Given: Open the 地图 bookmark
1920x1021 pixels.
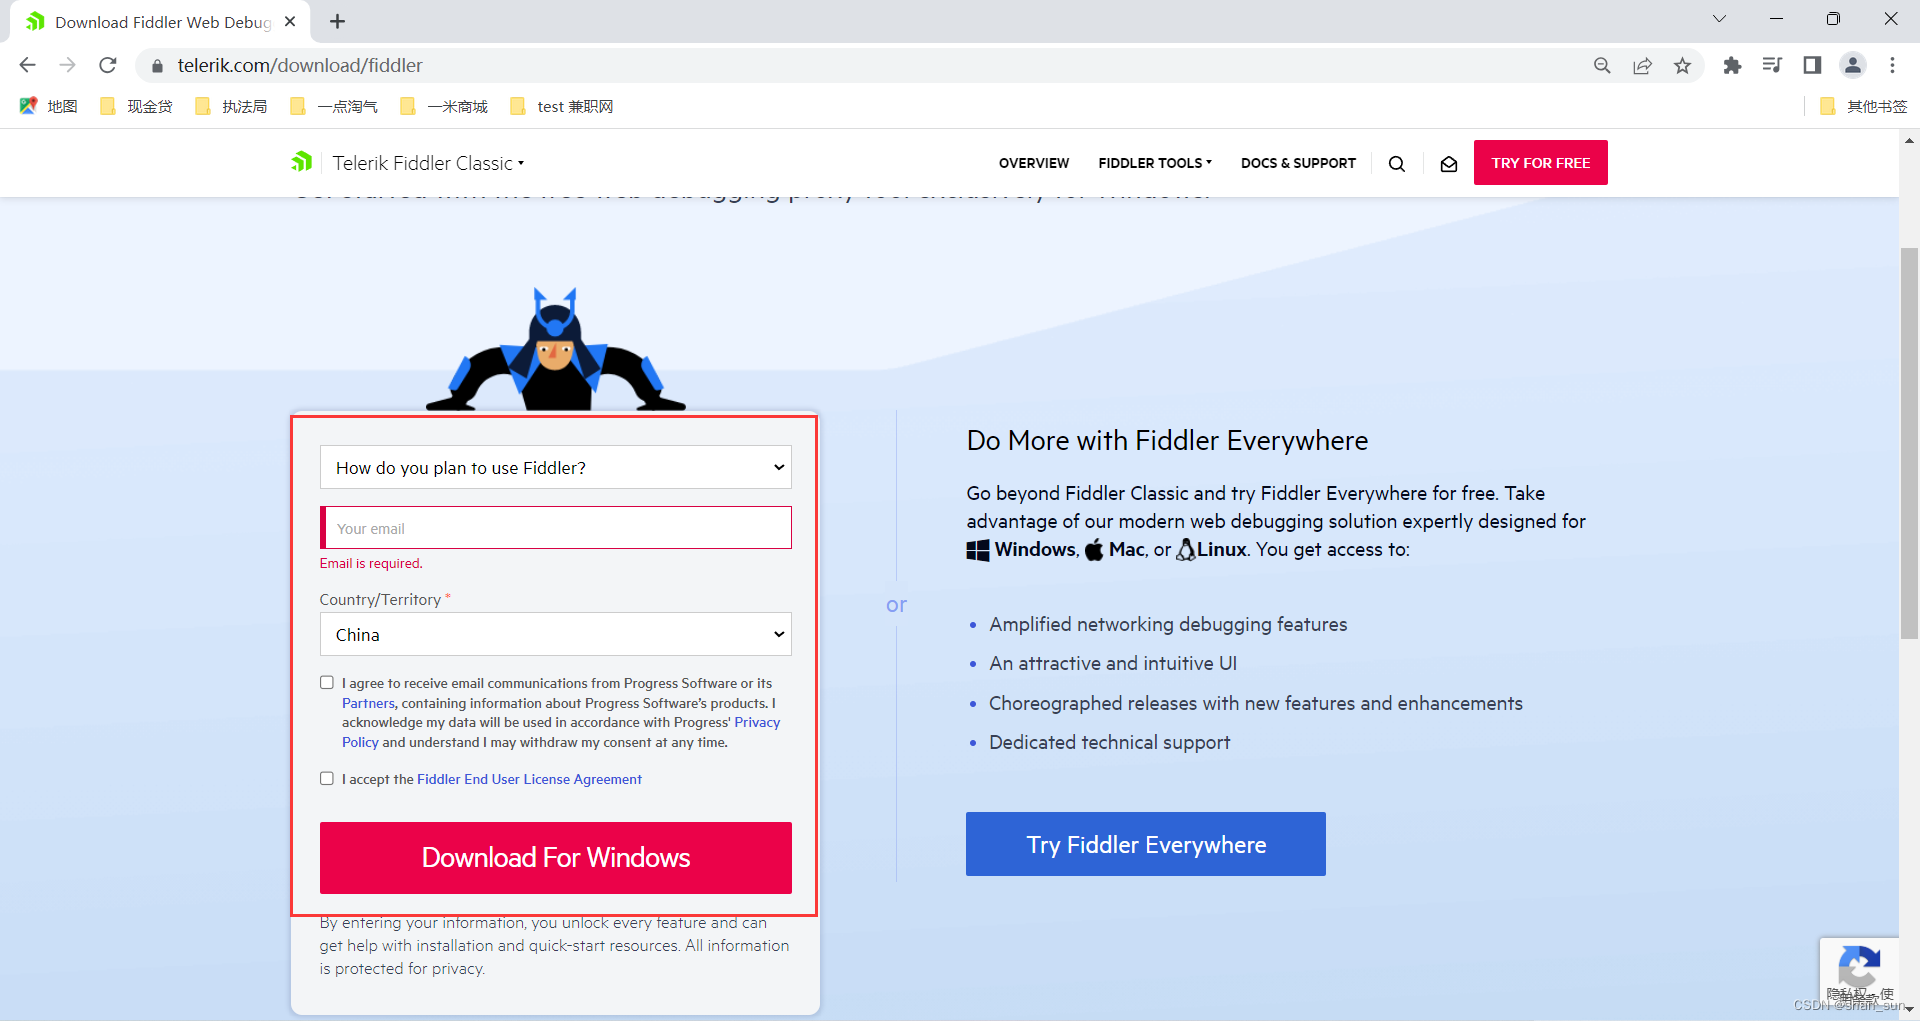Looking at the screenshot, I should point(49,106).
